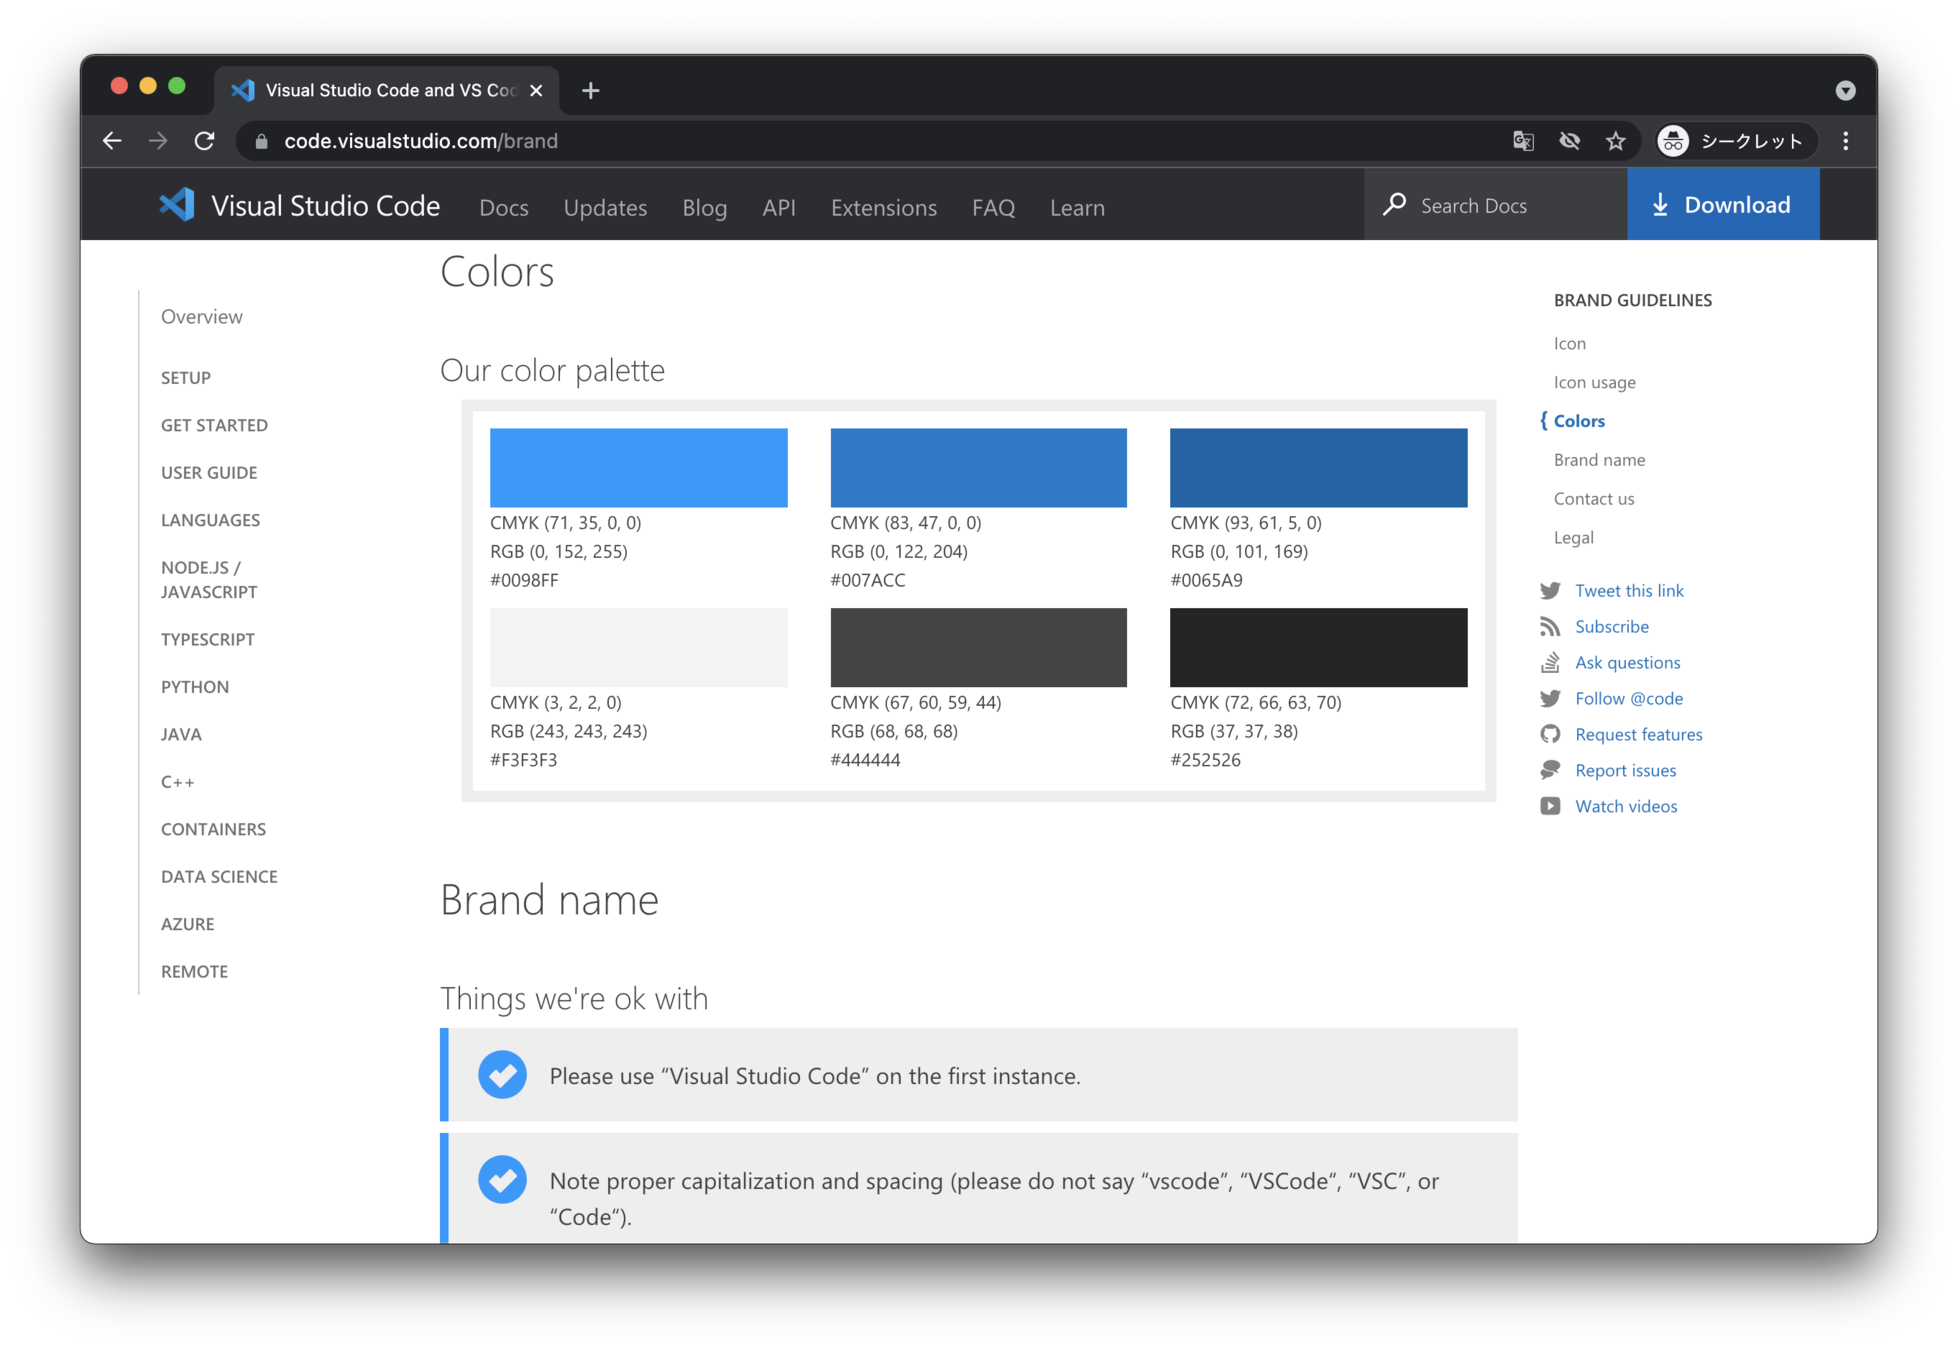Expand the LANGUAGES sidebar section

[x=210, y=520]
